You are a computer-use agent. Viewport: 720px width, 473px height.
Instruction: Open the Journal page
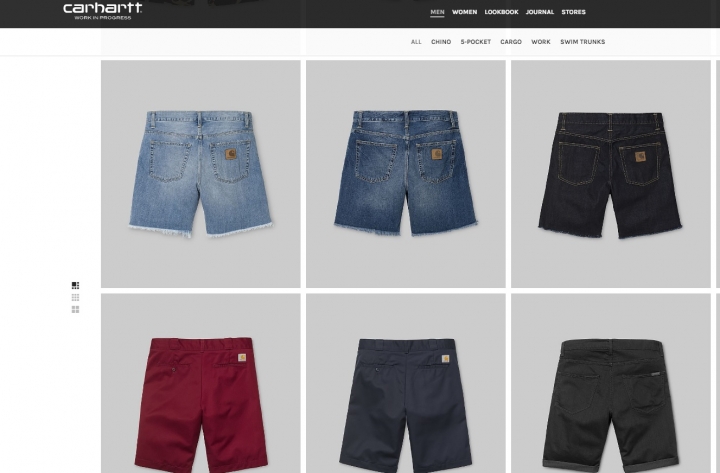pos(540,12)
